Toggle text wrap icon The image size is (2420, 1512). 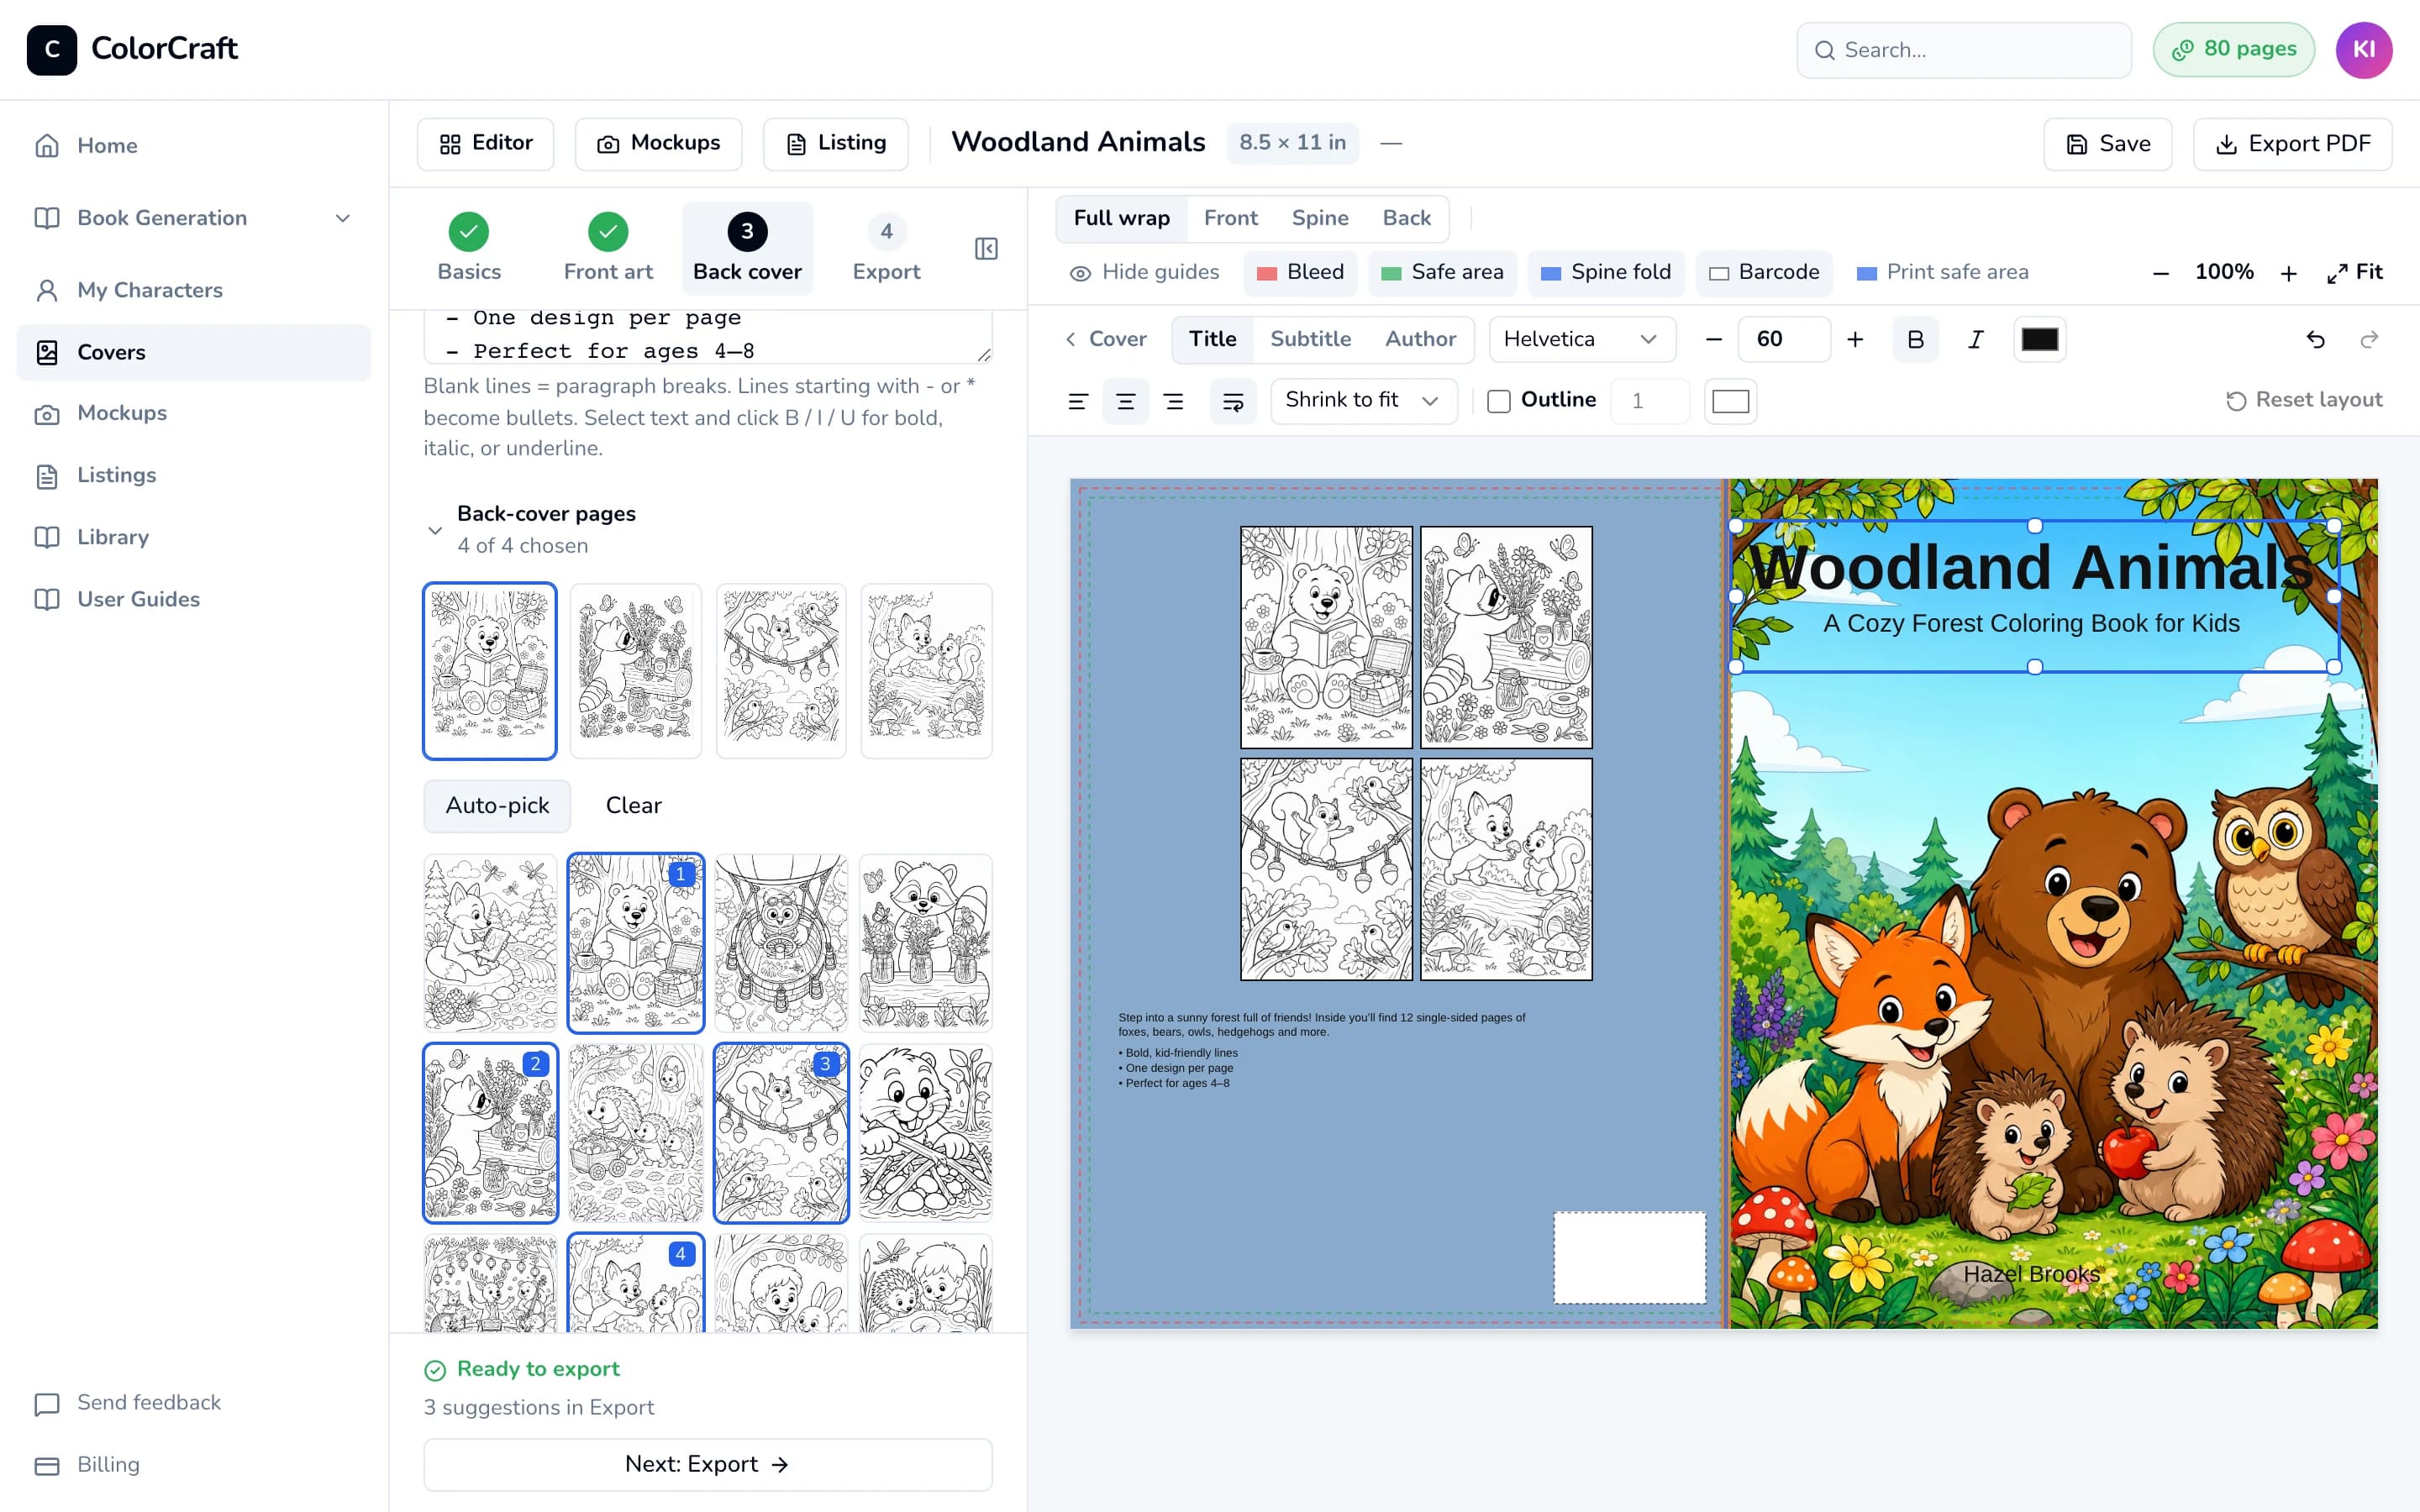tap(1233, 401)
